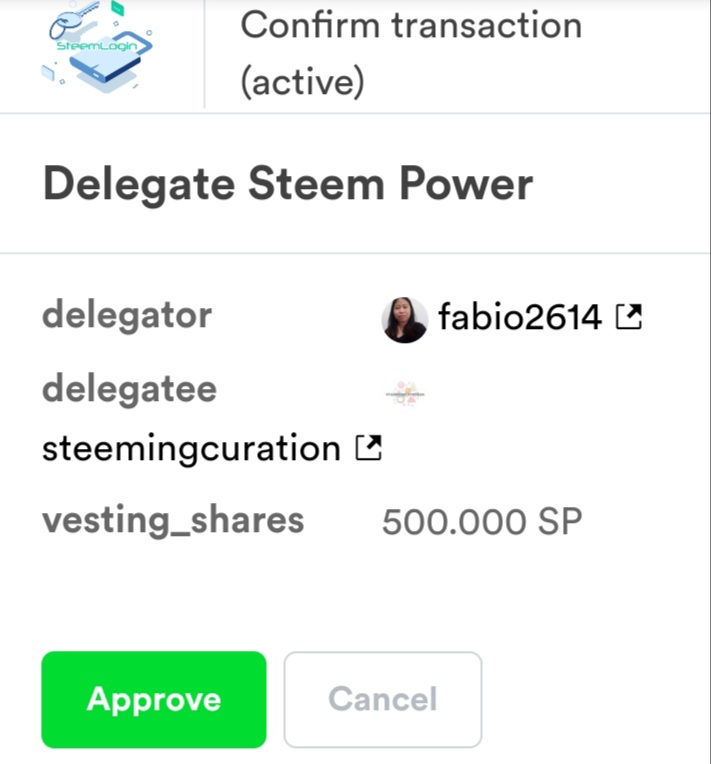Open the fabio2614 delegator username link
The width and height of the screenshot is (711, 764).
tap(519, 318)
